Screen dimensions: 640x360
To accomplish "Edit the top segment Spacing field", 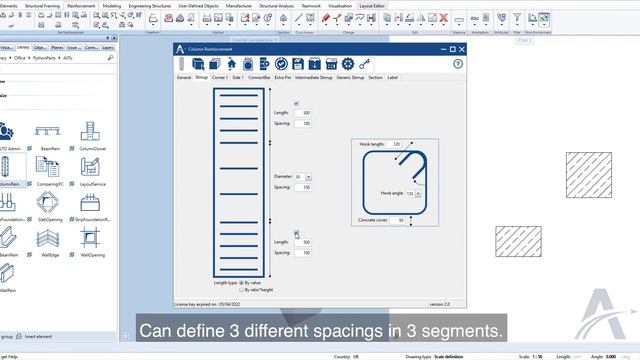I will (303, 123).
